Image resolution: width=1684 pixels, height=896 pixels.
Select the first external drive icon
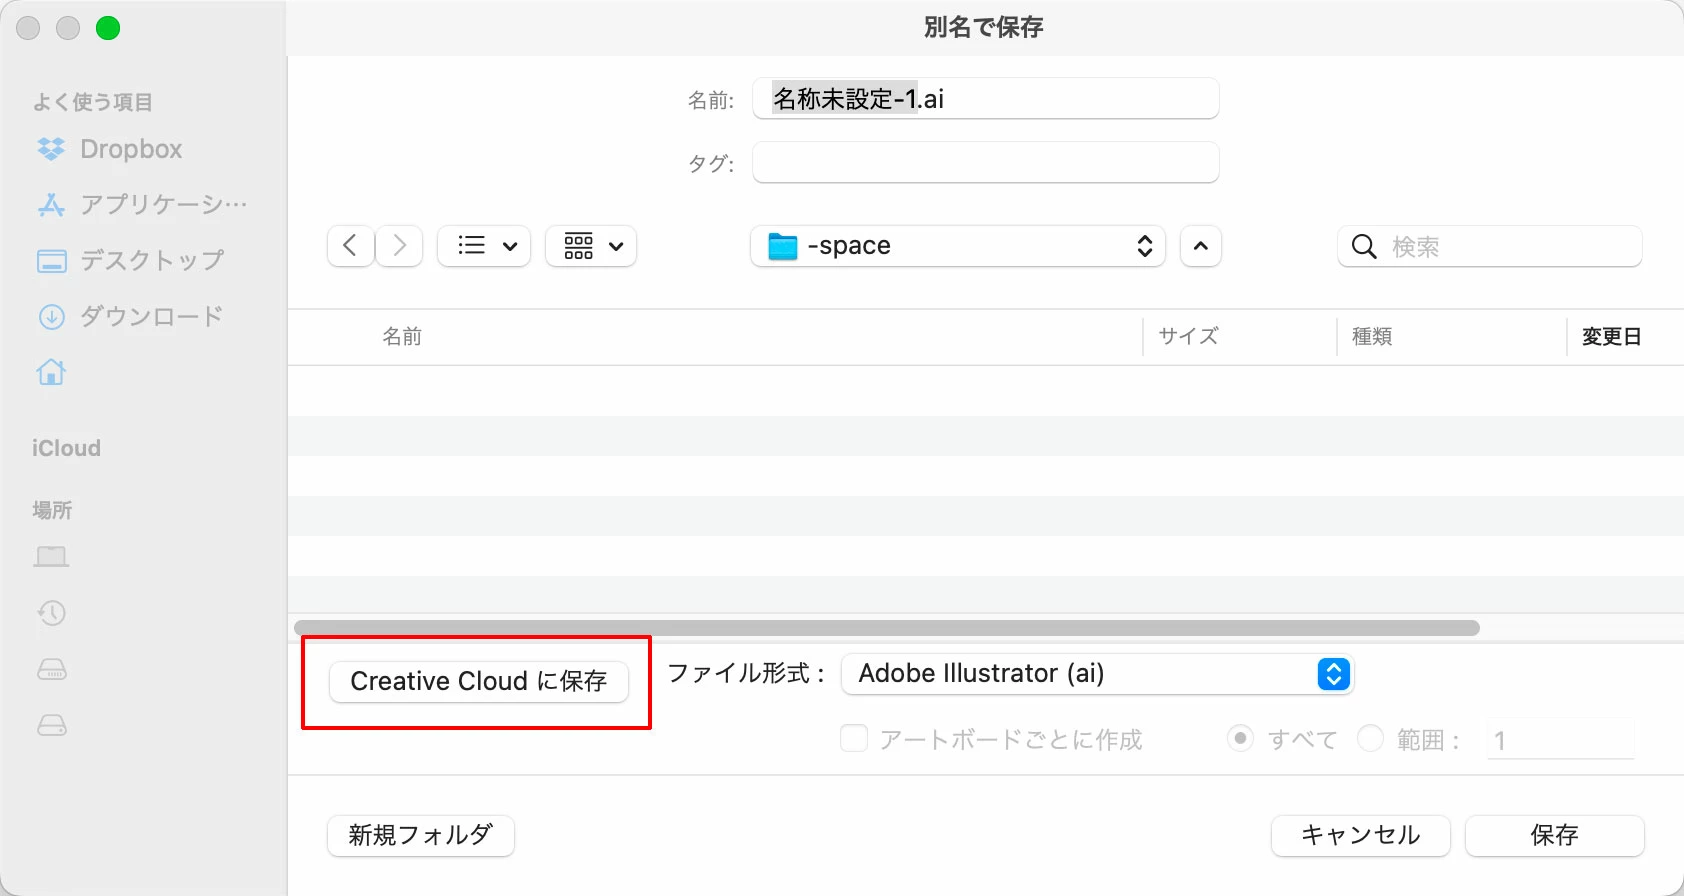(51, 669)
